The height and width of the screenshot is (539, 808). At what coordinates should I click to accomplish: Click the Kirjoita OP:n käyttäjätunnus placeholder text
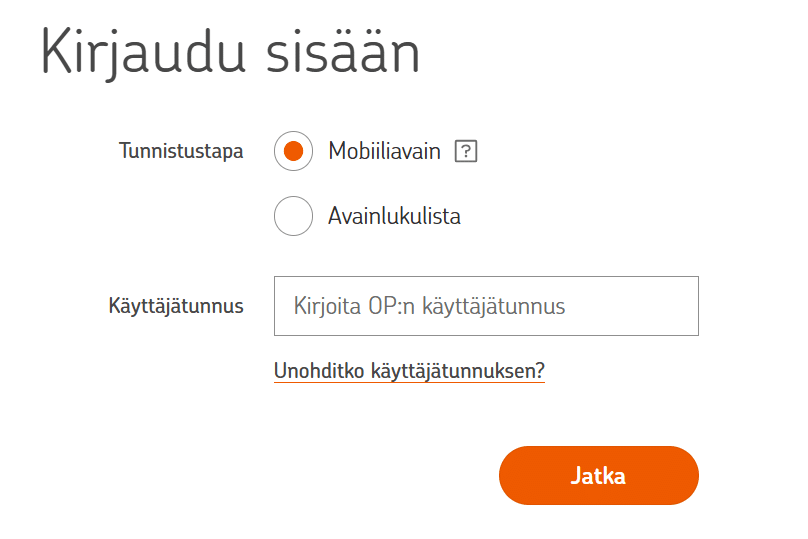(x=429, y=306)
